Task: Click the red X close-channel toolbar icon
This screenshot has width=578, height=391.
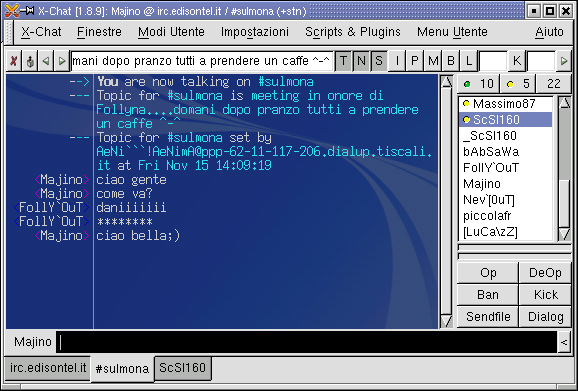Action: click(14, 61)
